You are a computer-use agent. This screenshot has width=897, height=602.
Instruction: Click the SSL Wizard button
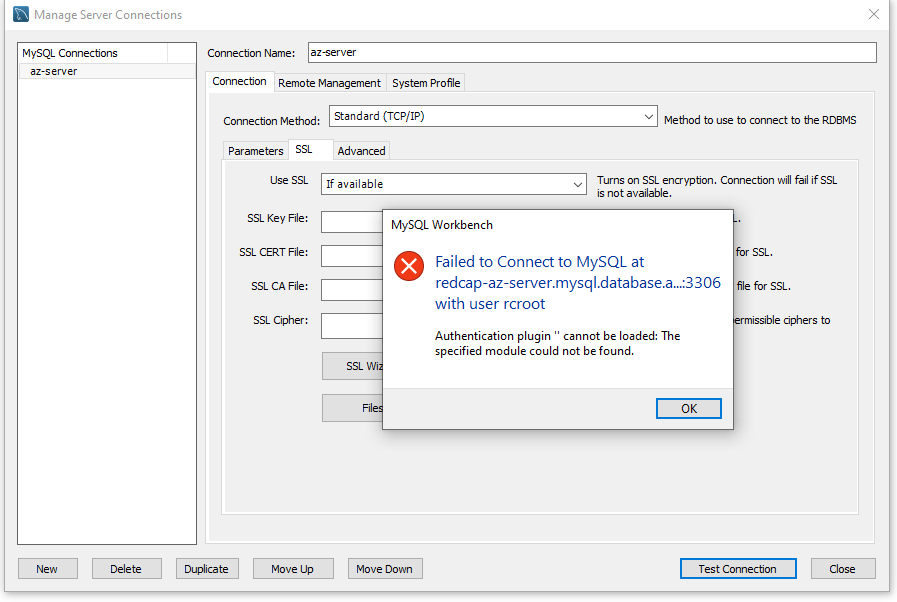352,366
